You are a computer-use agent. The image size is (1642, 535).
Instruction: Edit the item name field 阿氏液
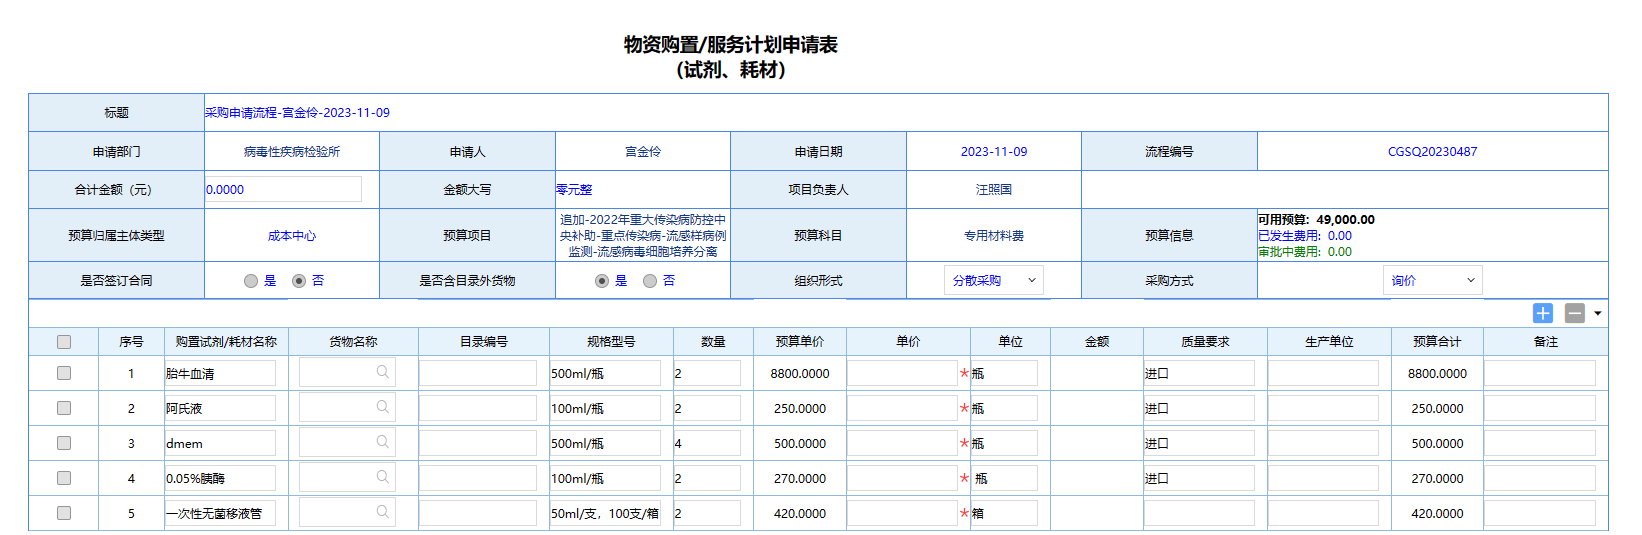coord(220,408)
